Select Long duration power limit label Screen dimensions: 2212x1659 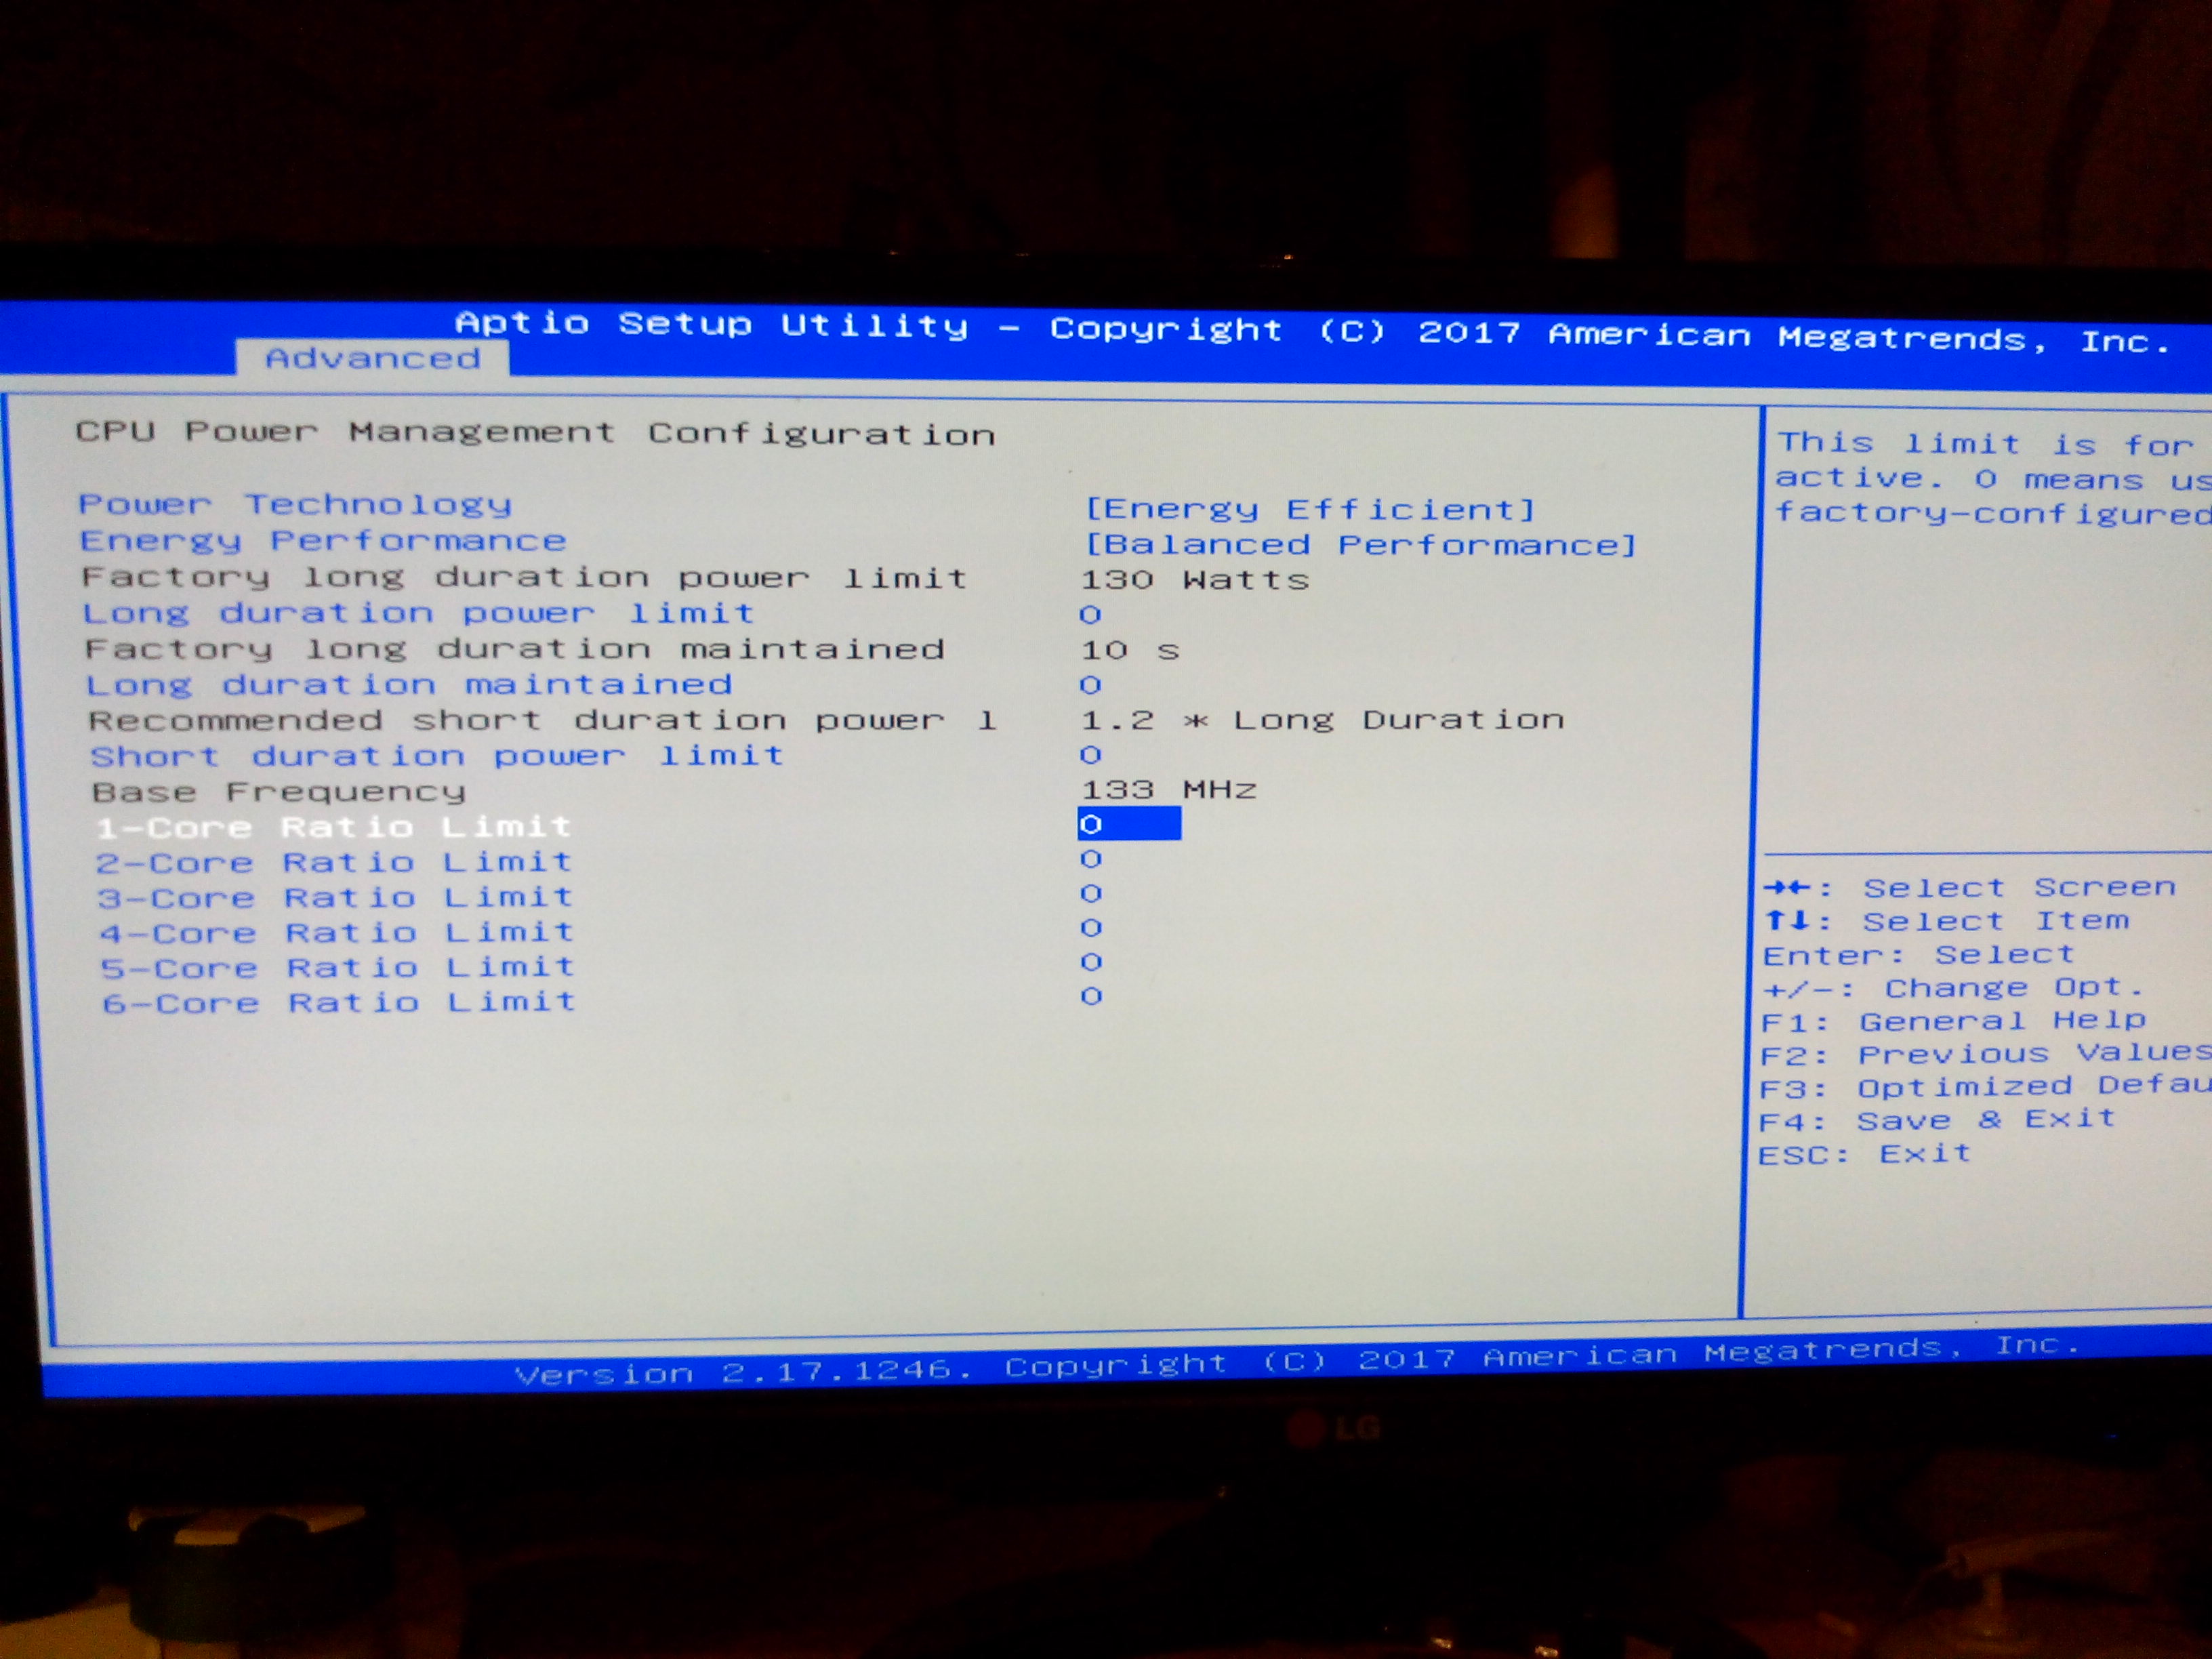[x=418, y=613]
